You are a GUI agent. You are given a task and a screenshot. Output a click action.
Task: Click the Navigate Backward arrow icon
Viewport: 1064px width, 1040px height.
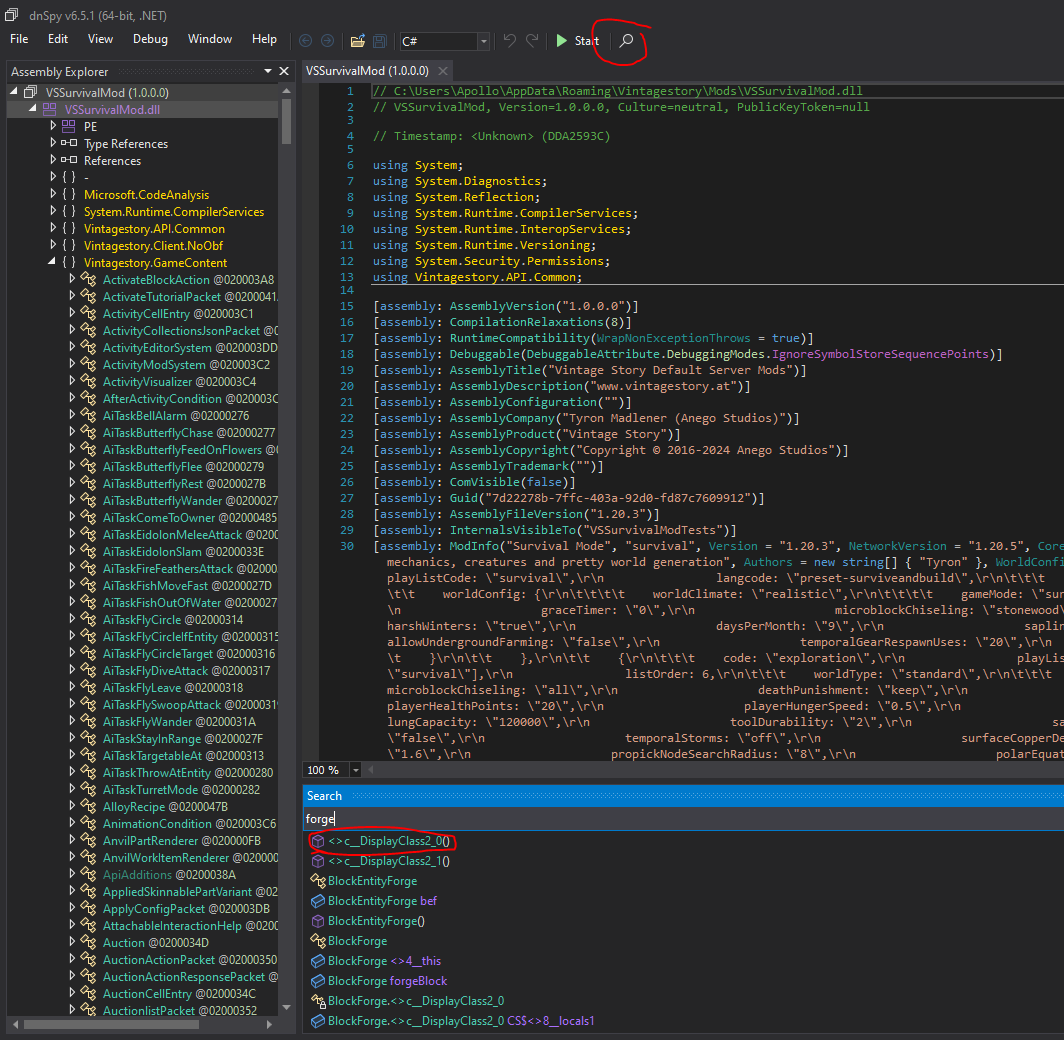pyautogui.click(x=306, y=41)
